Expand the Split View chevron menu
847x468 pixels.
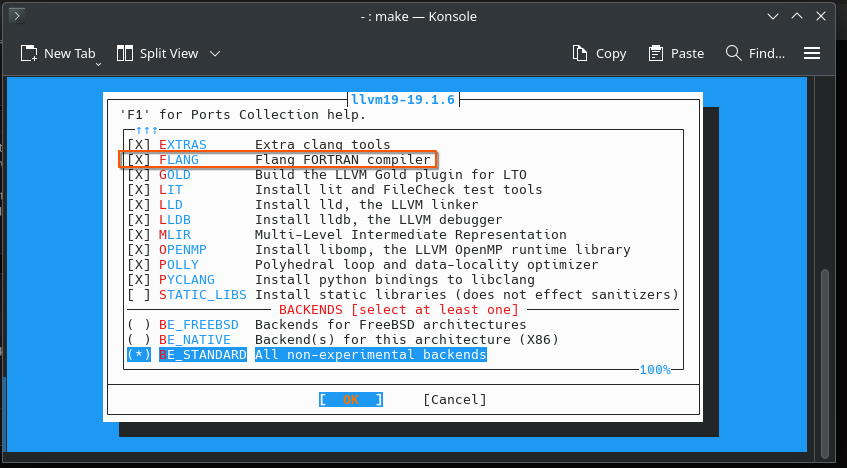[x=215, y=53]
